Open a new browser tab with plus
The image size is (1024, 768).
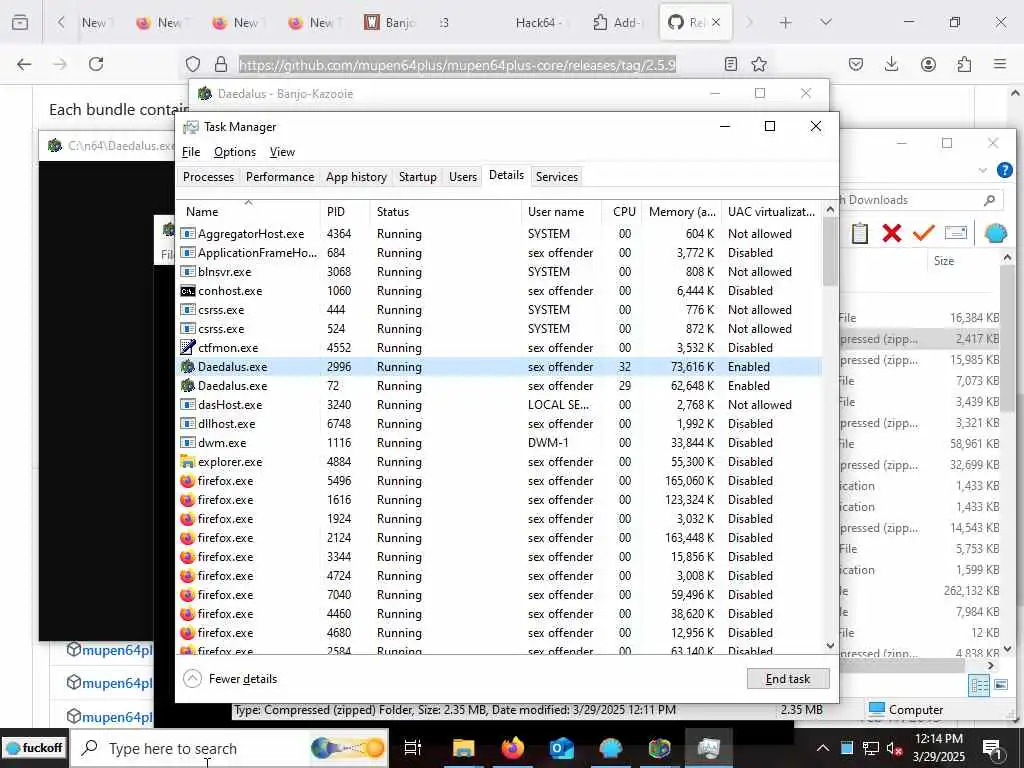pos(786,23)
